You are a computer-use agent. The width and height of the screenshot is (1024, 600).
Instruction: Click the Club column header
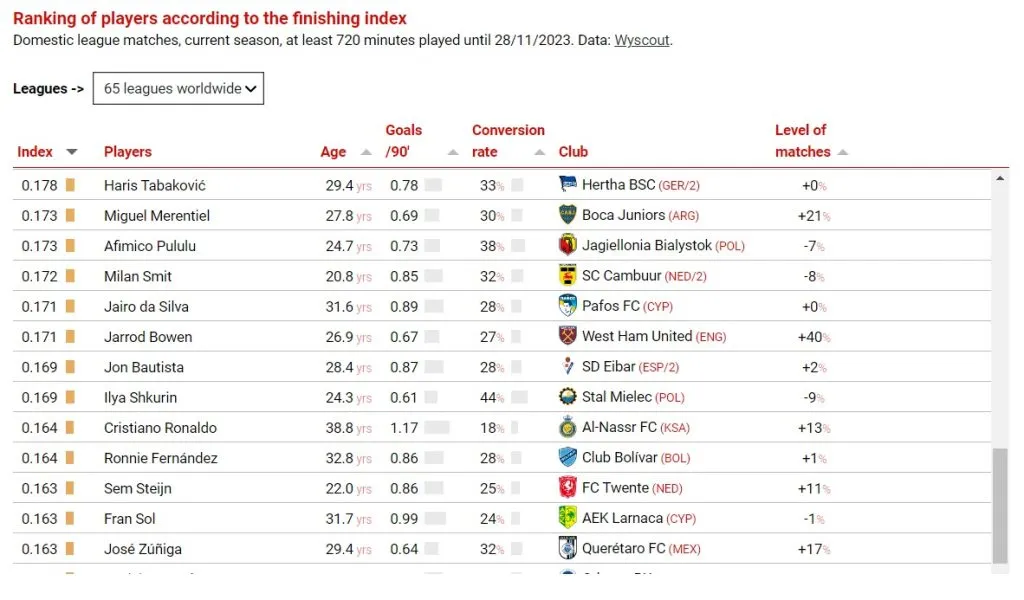pos(573,152)
